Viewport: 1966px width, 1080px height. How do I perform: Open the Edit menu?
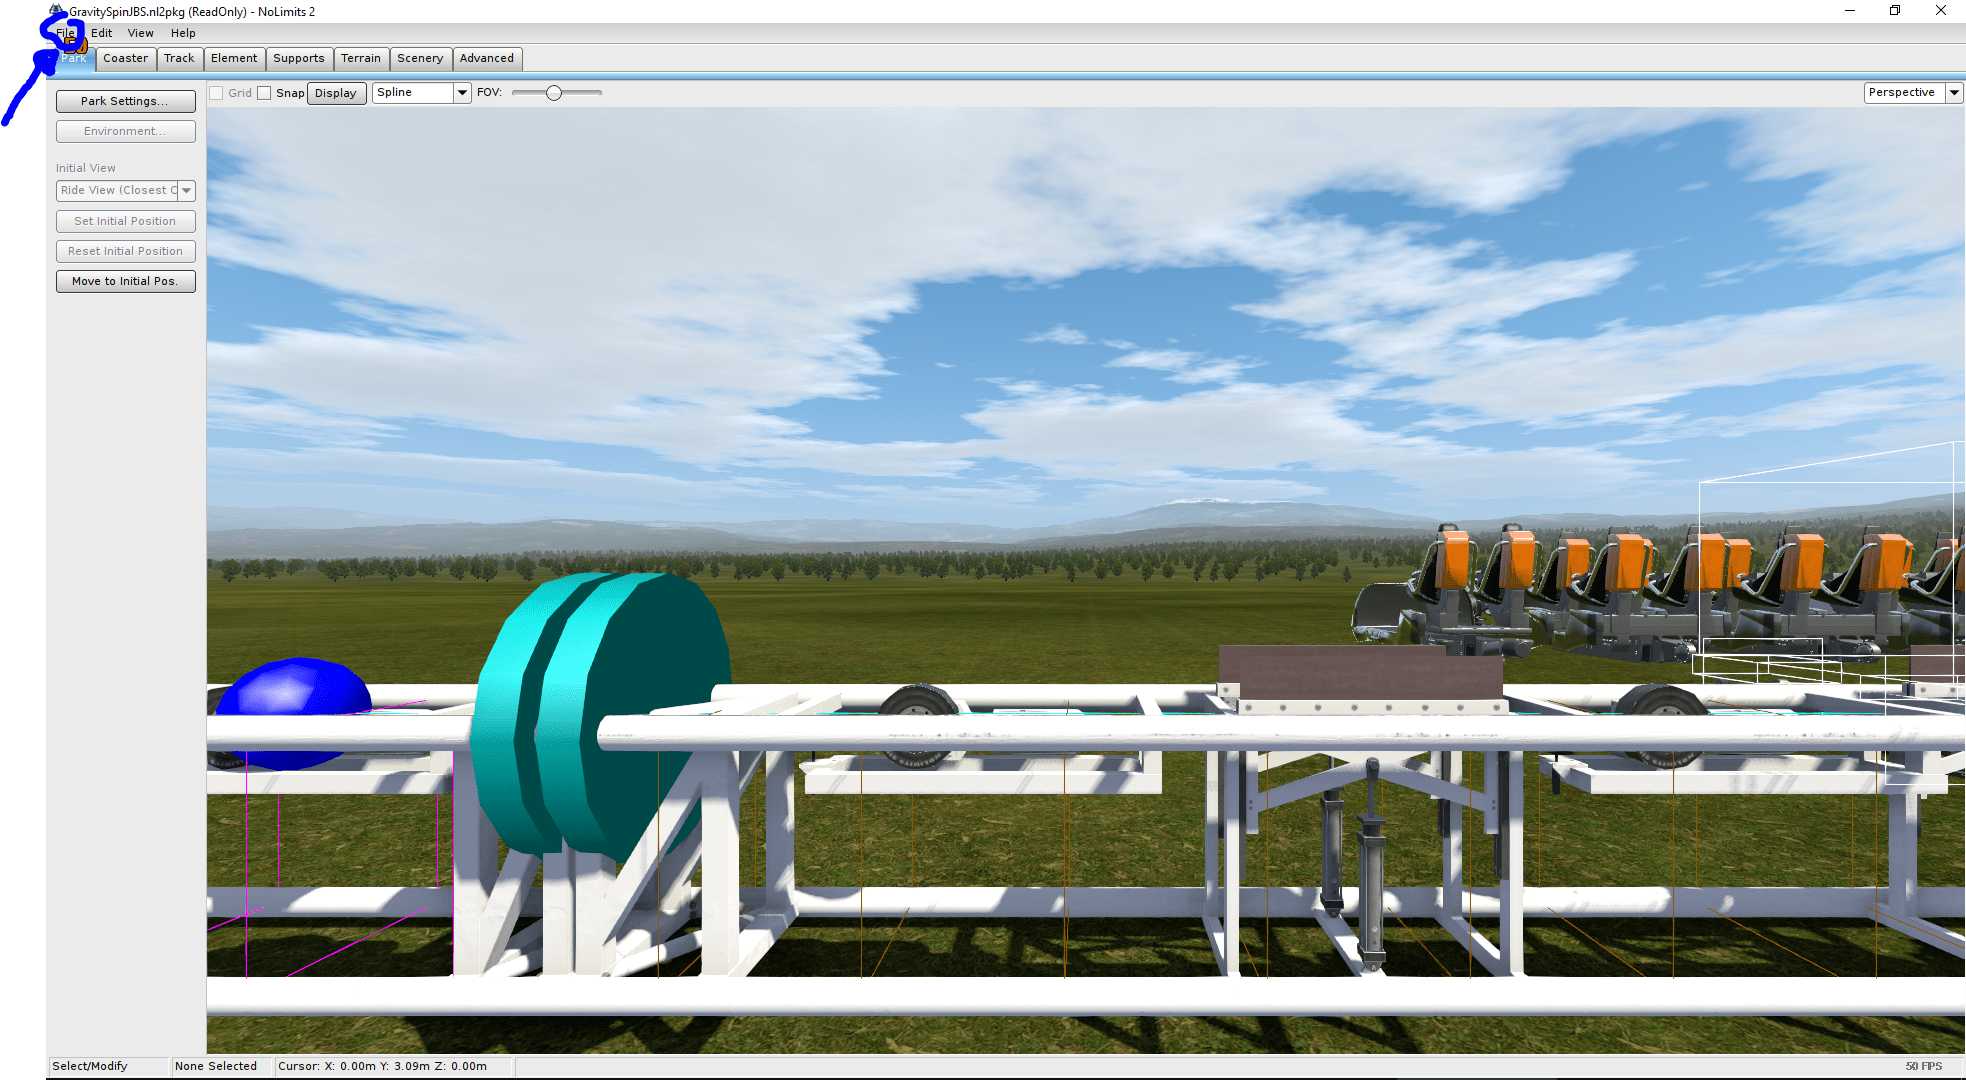[x=102, y=33]
